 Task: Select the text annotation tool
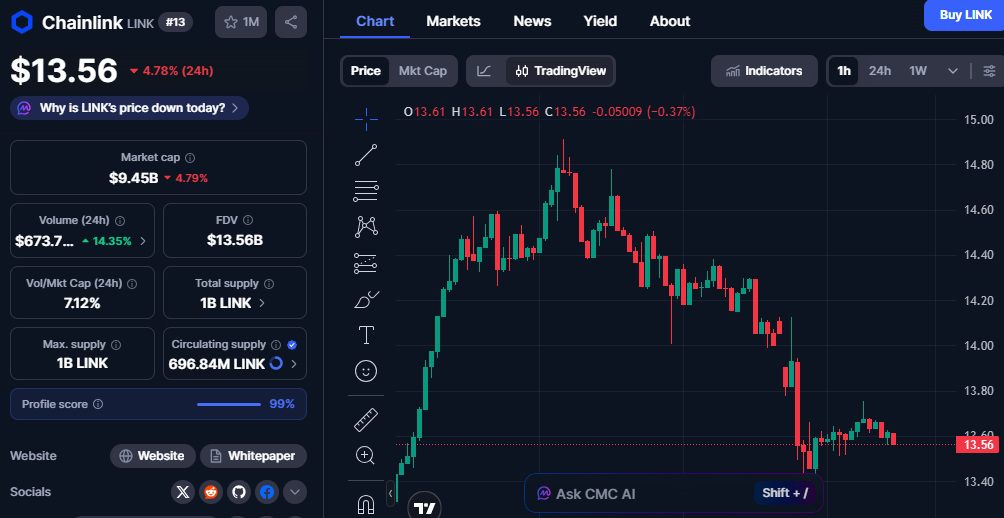click(x=366, y=335)
